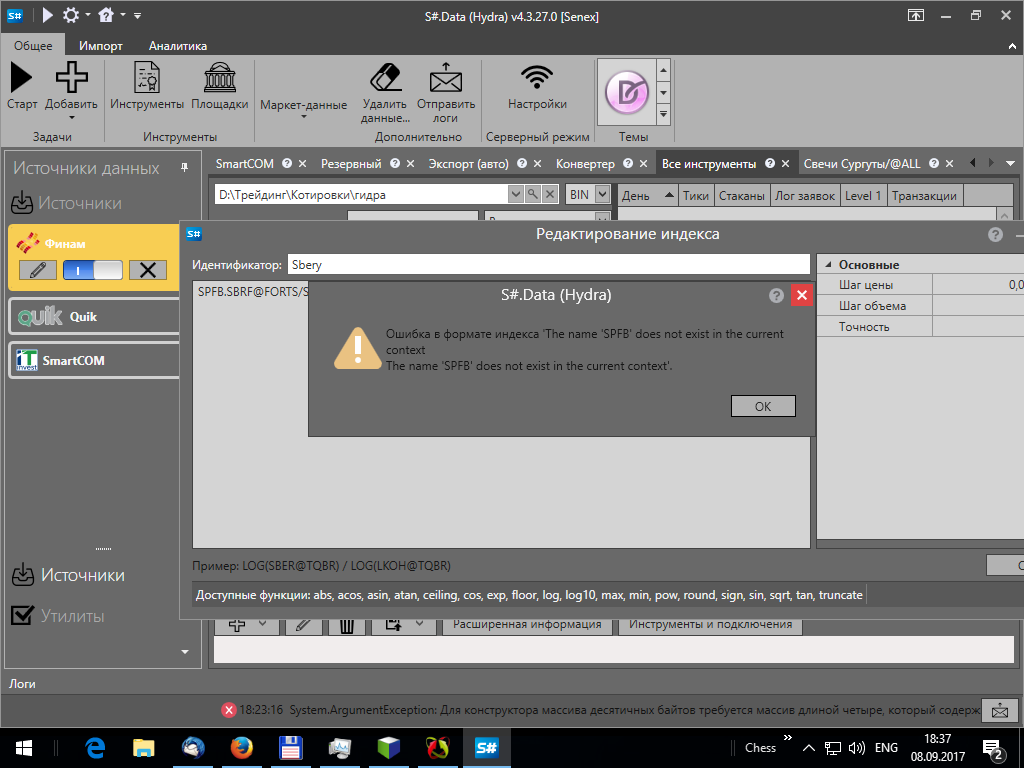The height and width of the screenshot is (768, 1024).
Task: Click the gear icon in title bar
Action: tap(71, 14)
